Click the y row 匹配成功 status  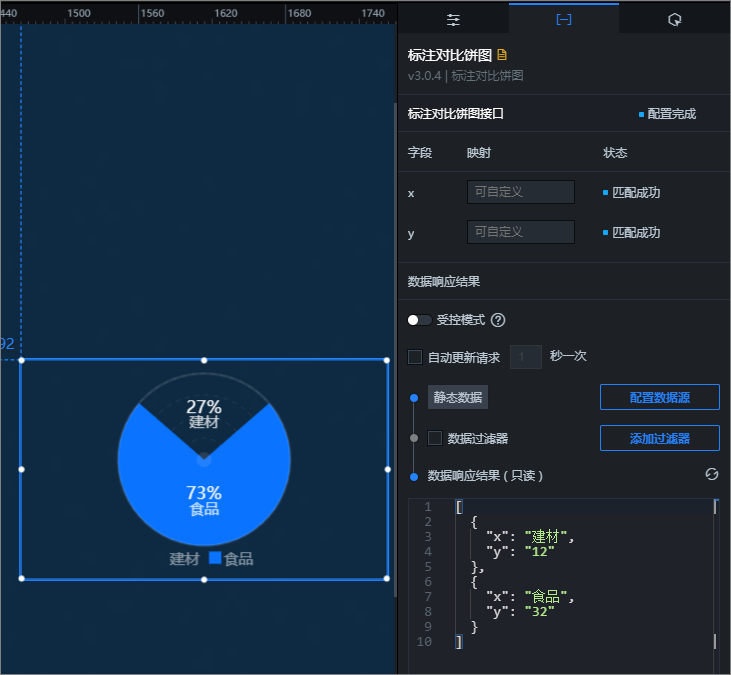point(636,233)
